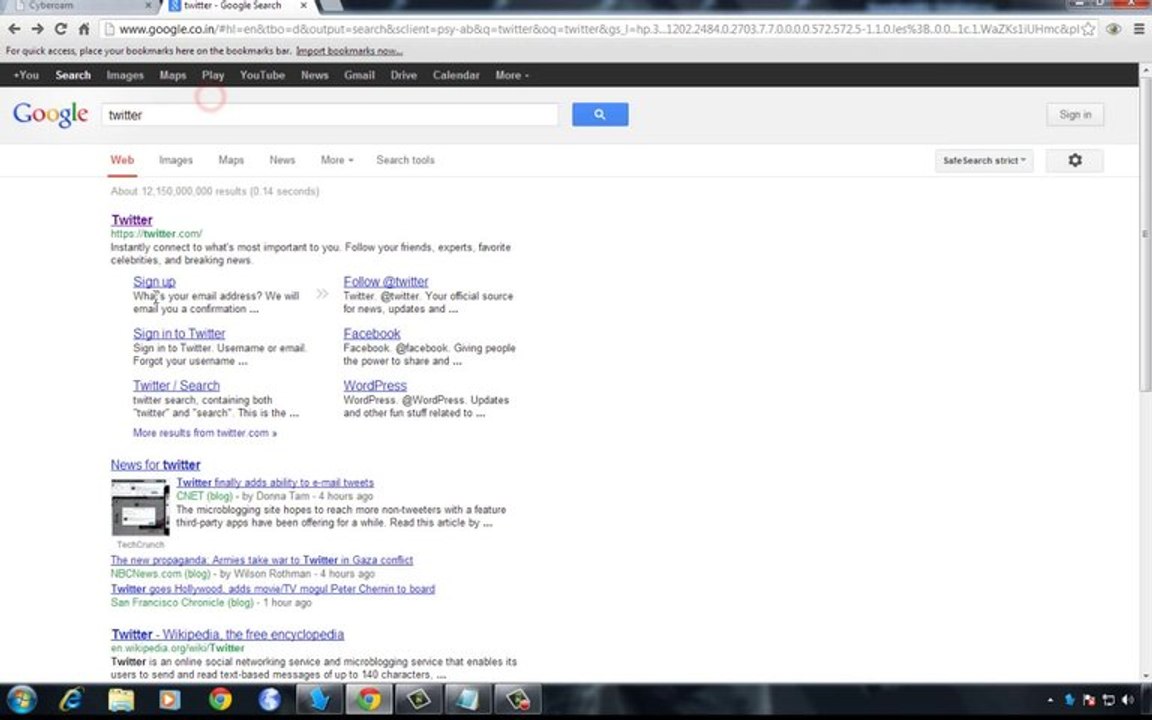Expand the double-arrow beside Sign up sitelink
The width and height of the screenshot is (1152, 720).
point(322,294)
